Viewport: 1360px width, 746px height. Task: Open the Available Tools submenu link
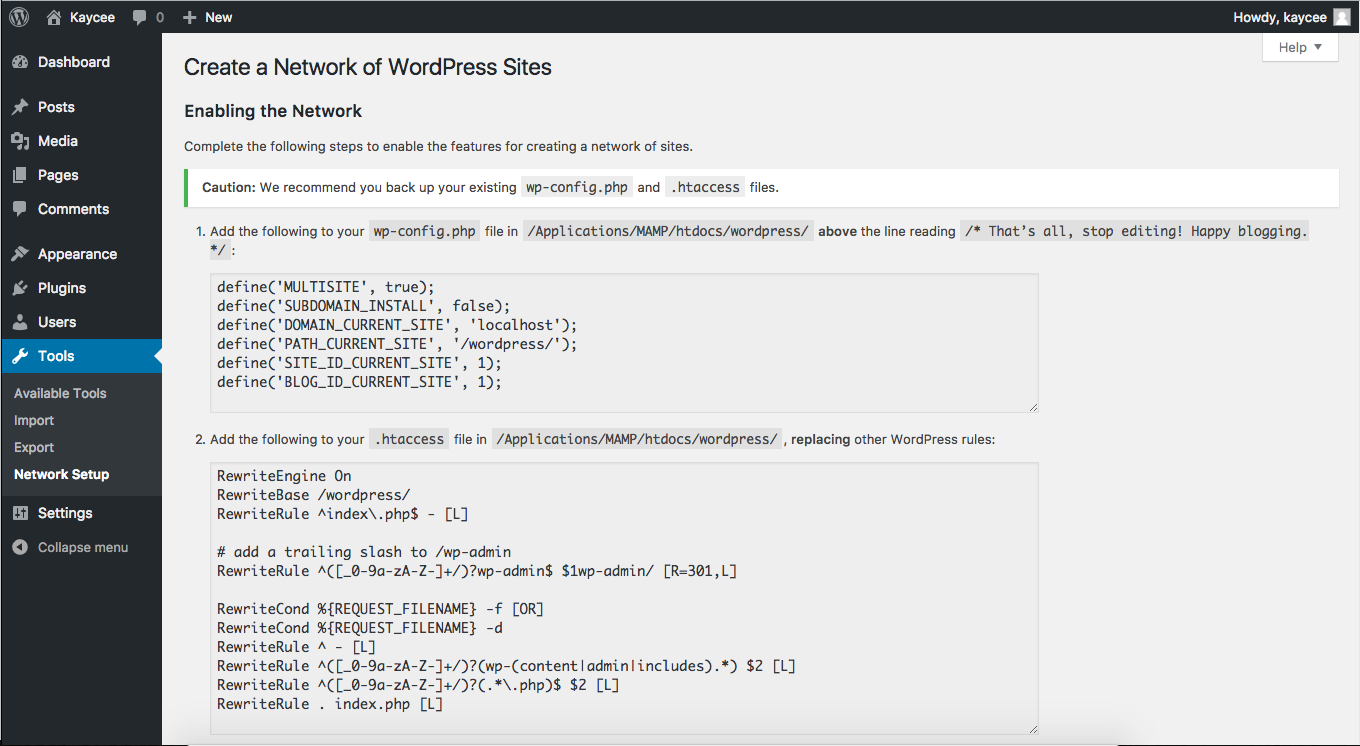point(60,393)
